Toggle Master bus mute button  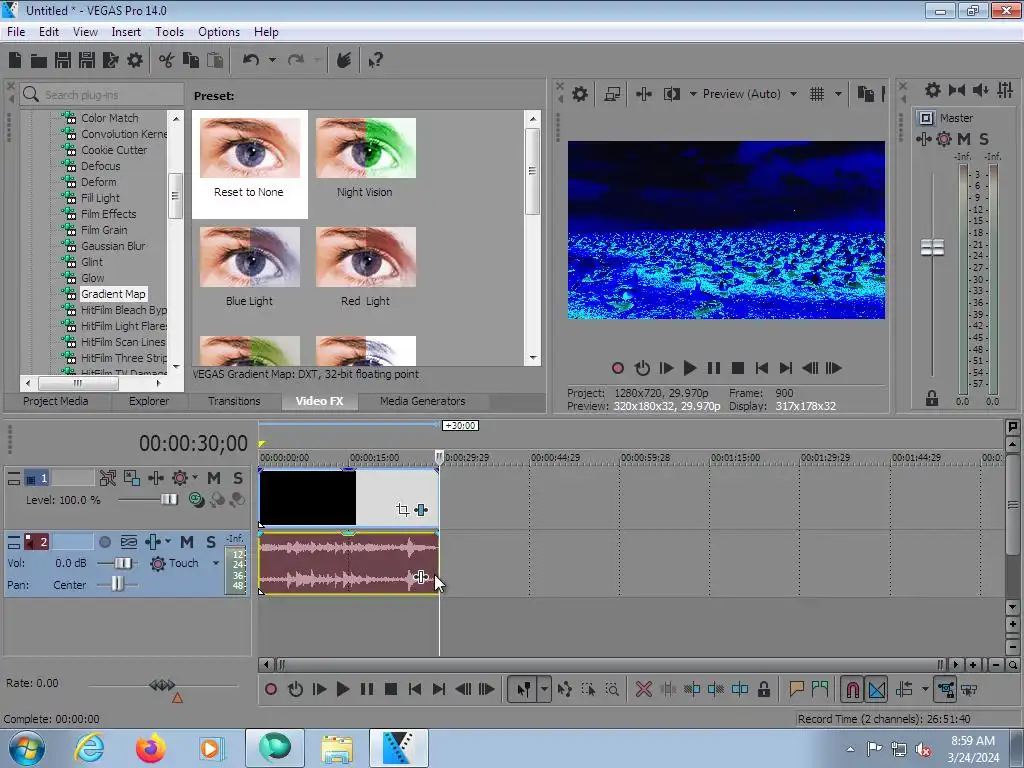click(964, 139)
